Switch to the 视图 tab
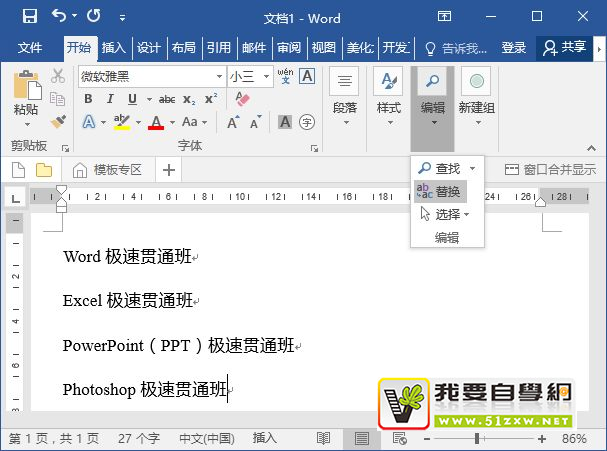Screen dimensions: 607x451 324,48
